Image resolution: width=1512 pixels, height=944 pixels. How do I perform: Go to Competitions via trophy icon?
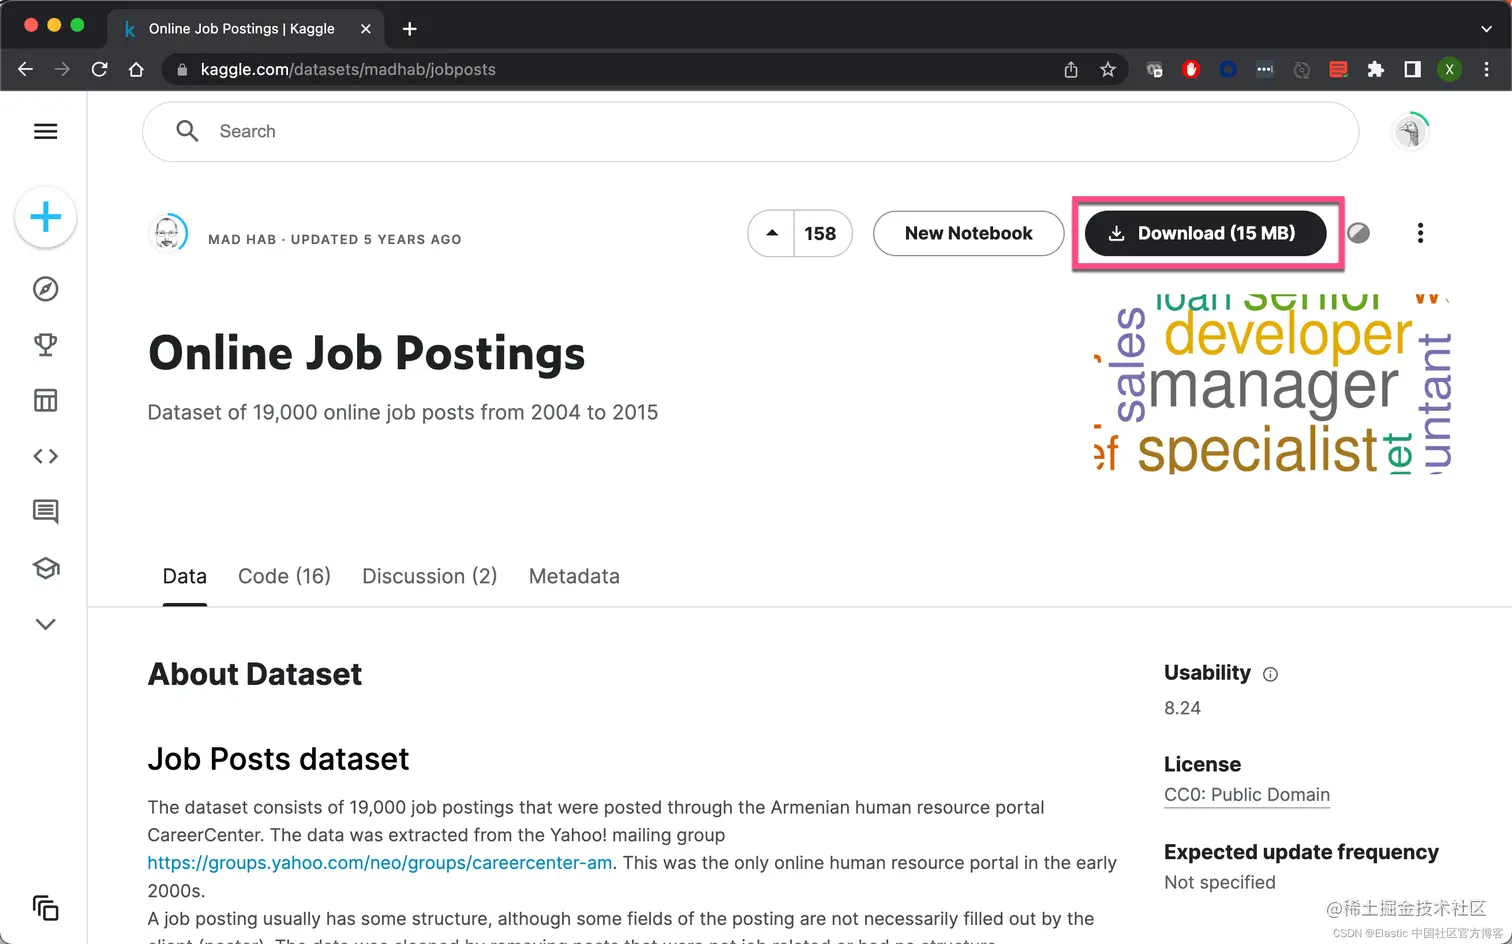(x=46, y=345)
